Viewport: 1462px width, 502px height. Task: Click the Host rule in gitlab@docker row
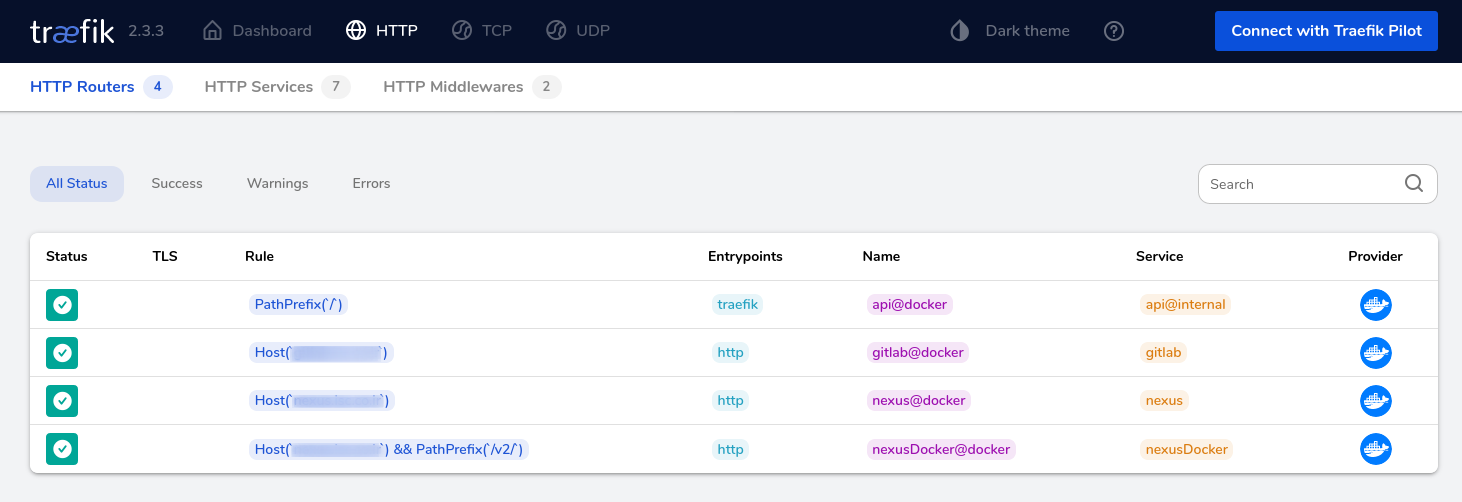click(321, 352)
